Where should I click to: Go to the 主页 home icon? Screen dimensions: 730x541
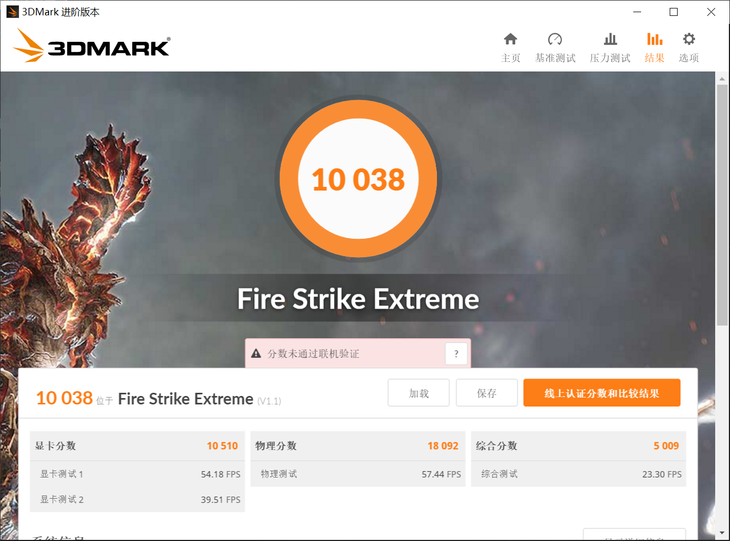[511, 39]
